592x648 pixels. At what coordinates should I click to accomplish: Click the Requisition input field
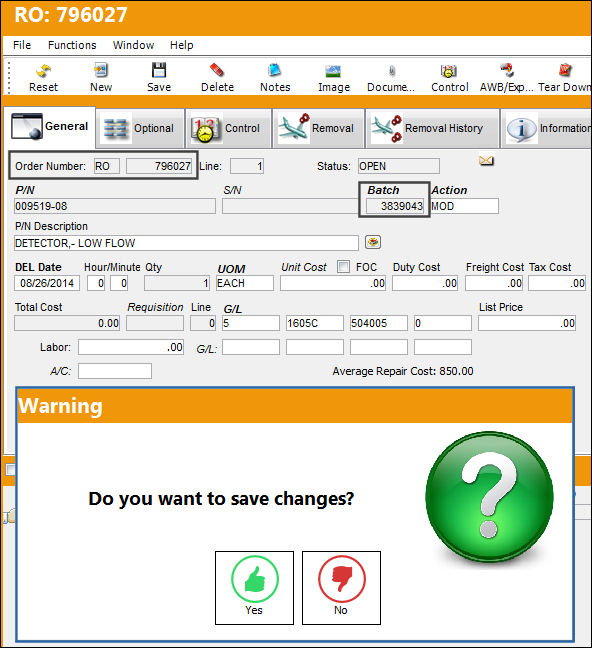pos(155,323)
